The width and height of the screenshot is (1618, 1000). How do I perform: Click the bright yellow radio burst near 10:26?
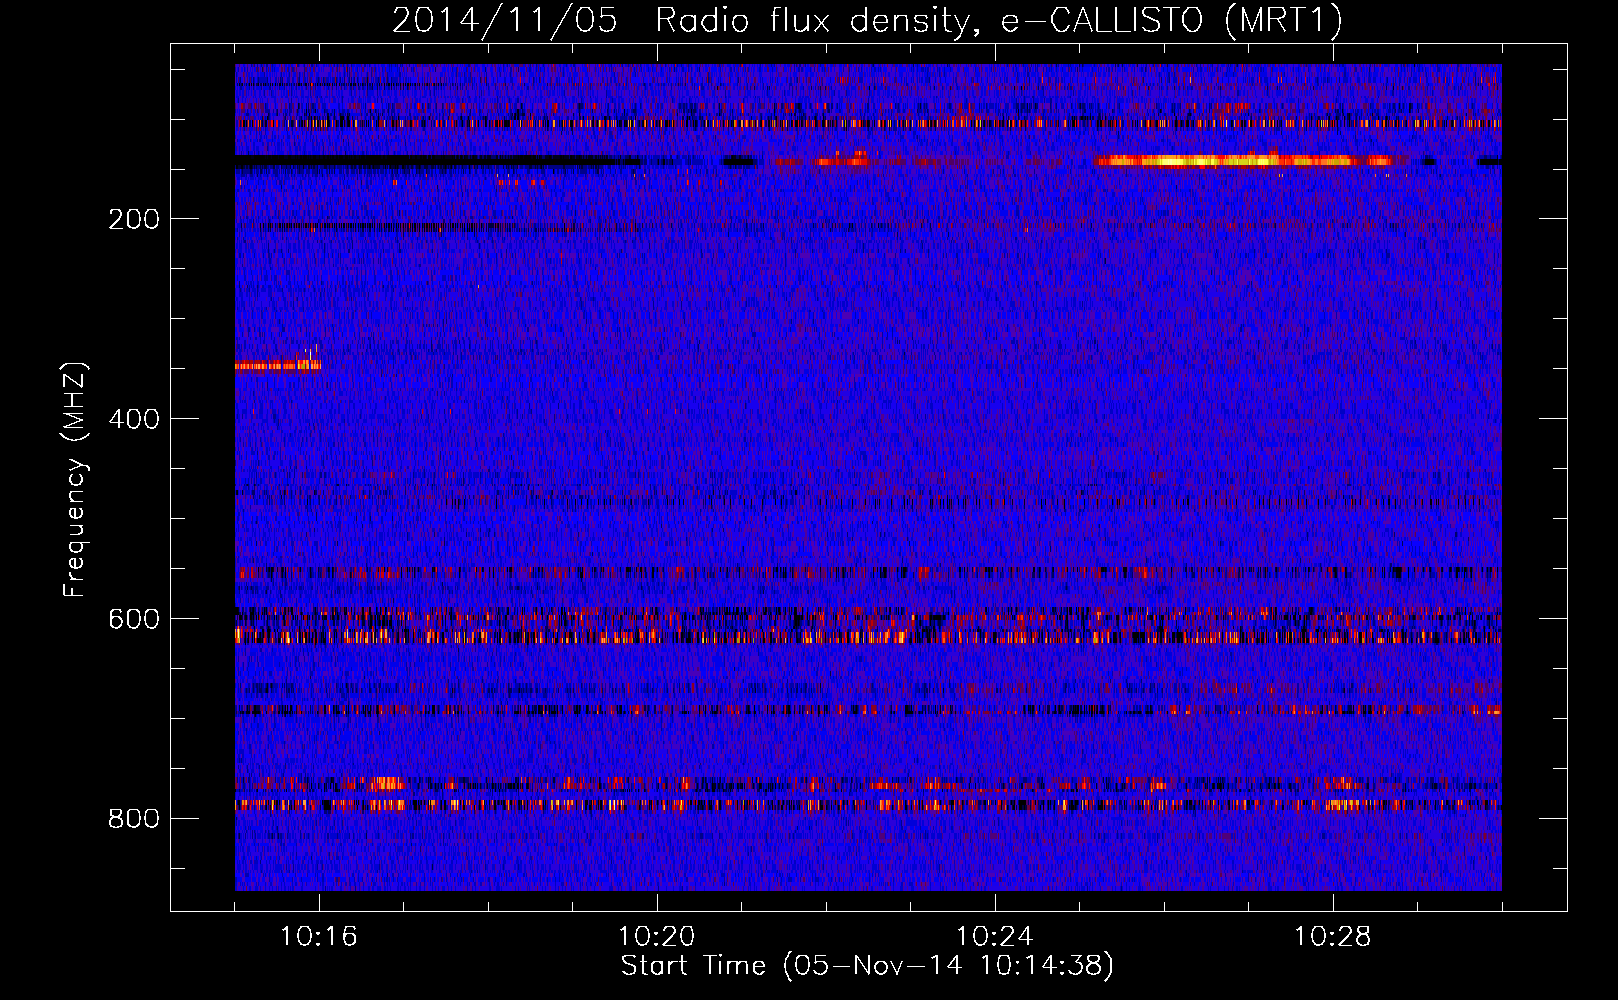(1243, 160)
